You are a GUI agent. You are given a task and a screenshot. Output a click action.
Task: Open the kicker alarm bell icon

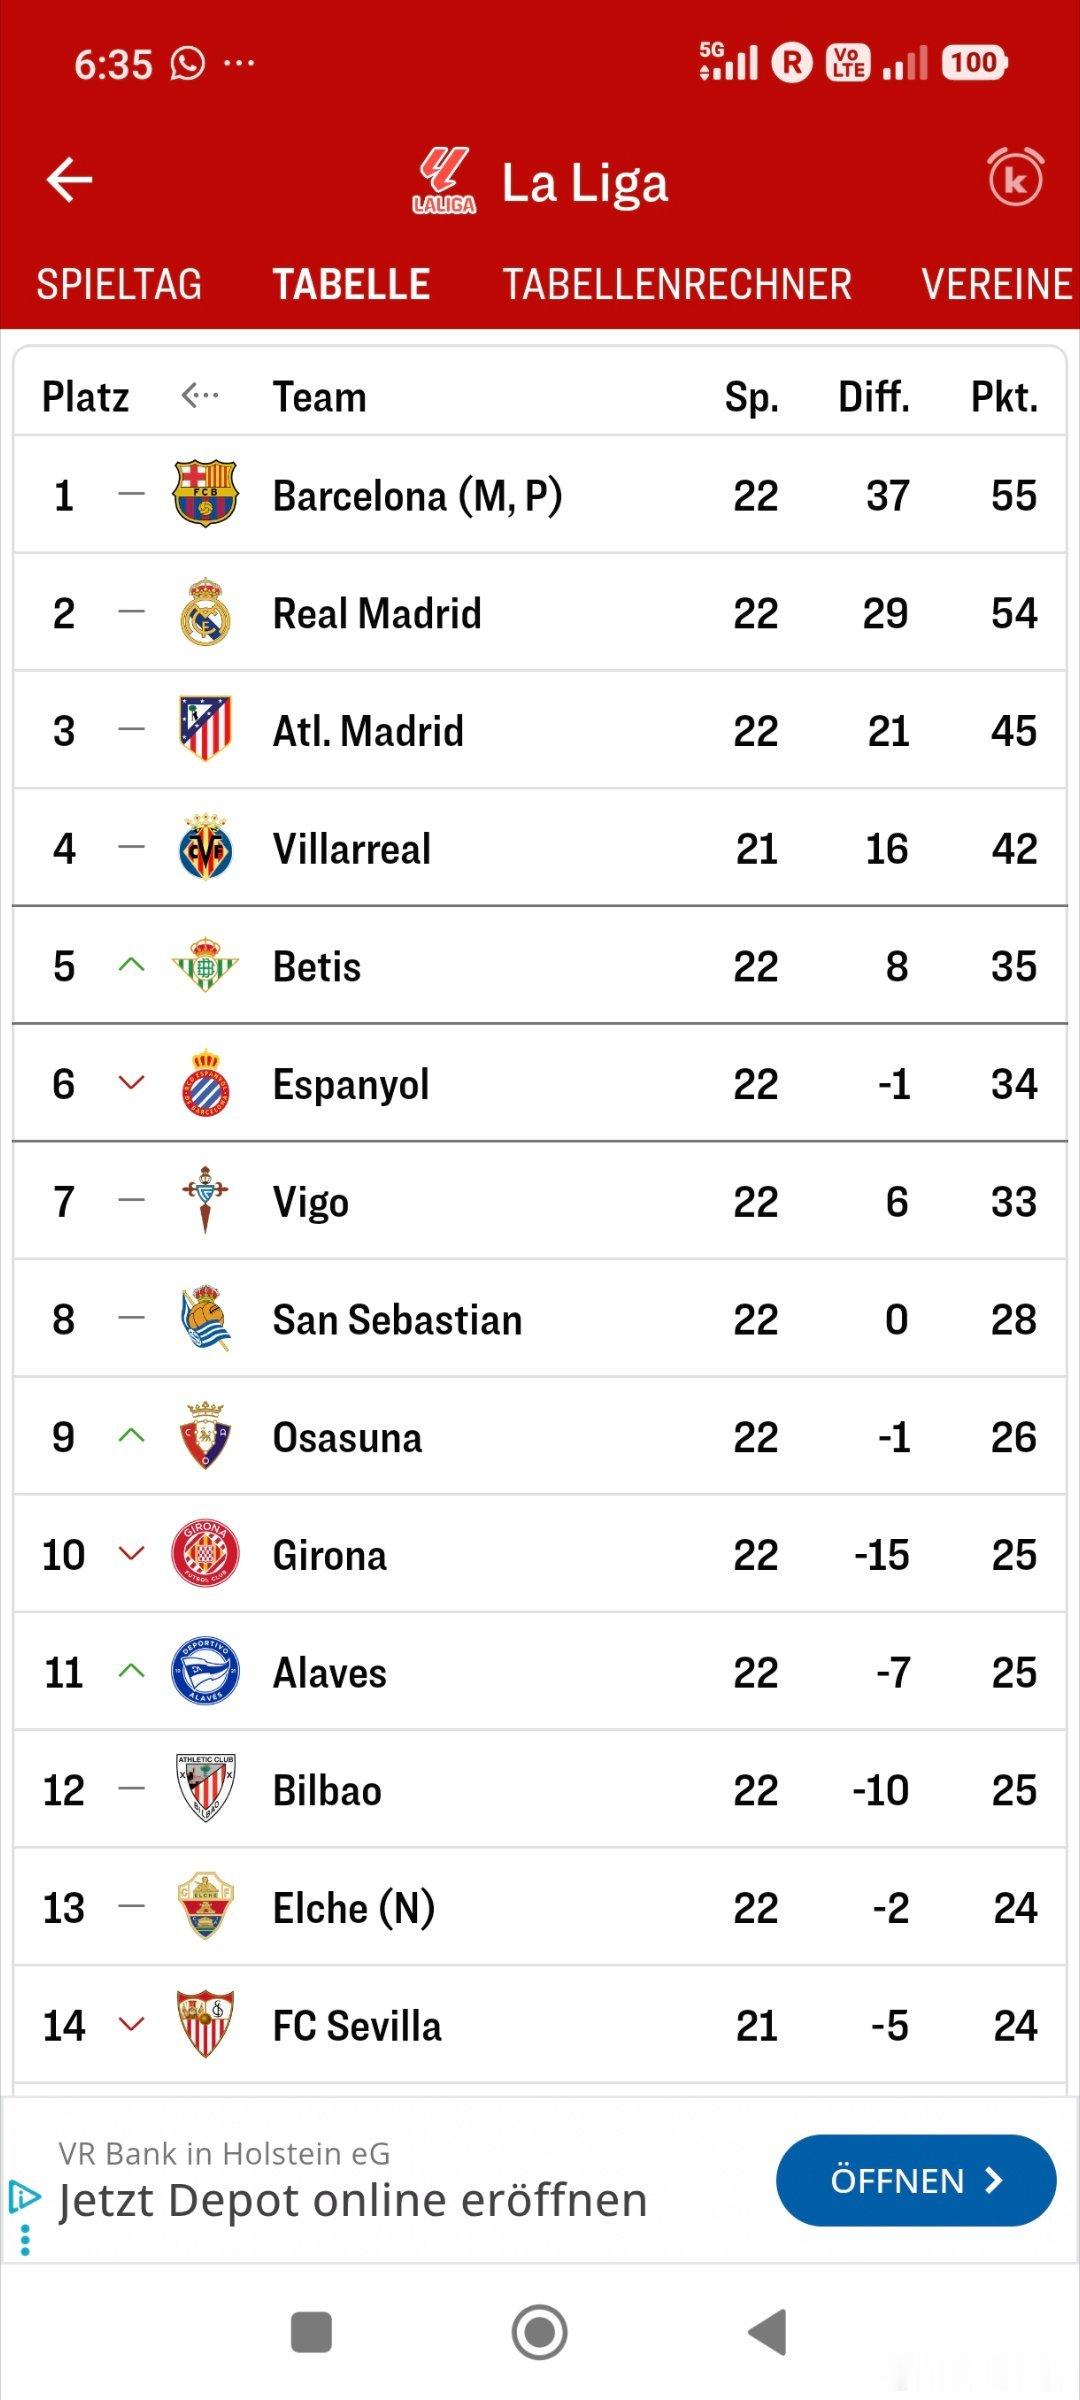(x=1015, y=179)
